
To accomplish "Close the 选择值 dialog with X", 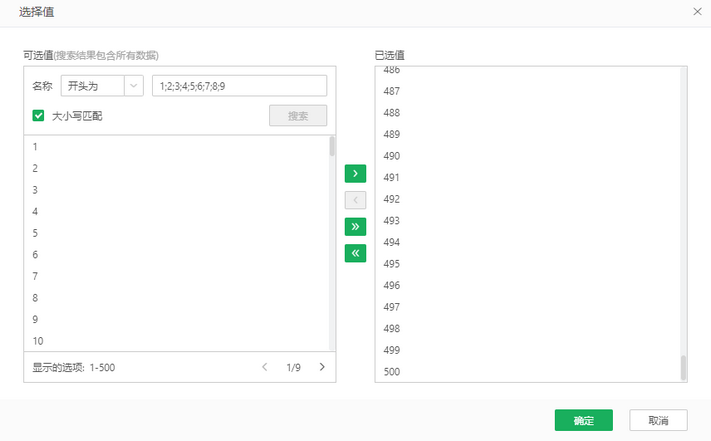I will tap(697, 10).
